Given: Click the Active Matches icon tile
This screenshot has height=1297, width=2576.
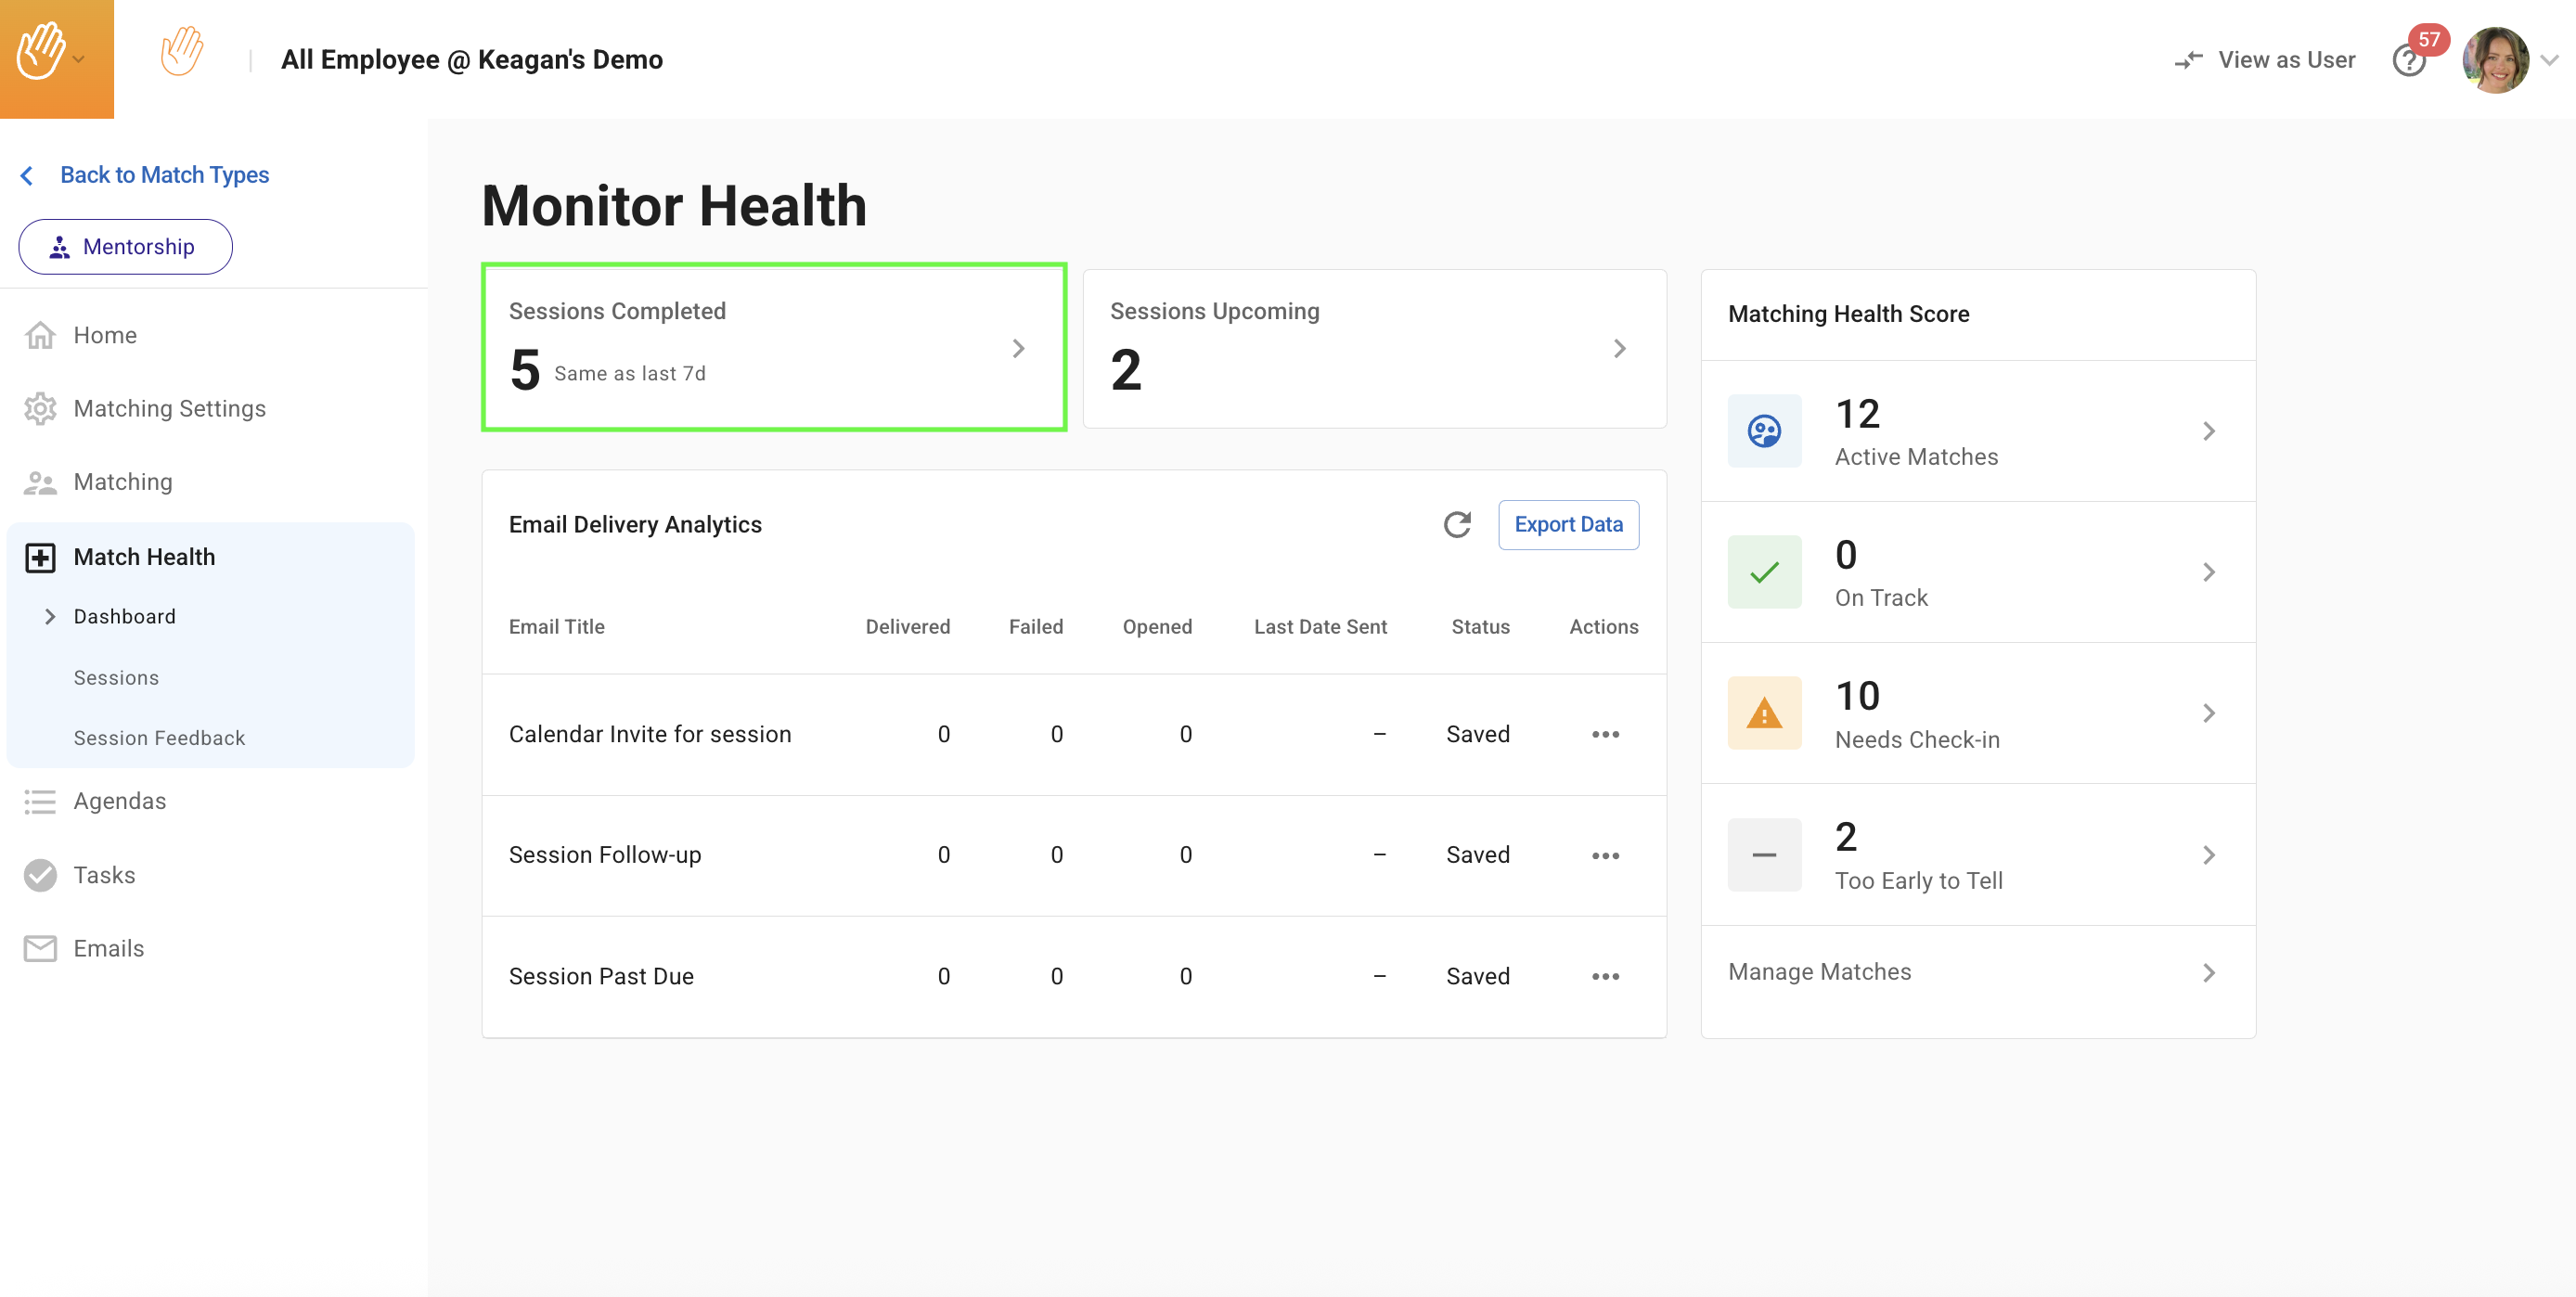Looking at the screenshot, I should pyautogui.click(x=1763, y=431).
